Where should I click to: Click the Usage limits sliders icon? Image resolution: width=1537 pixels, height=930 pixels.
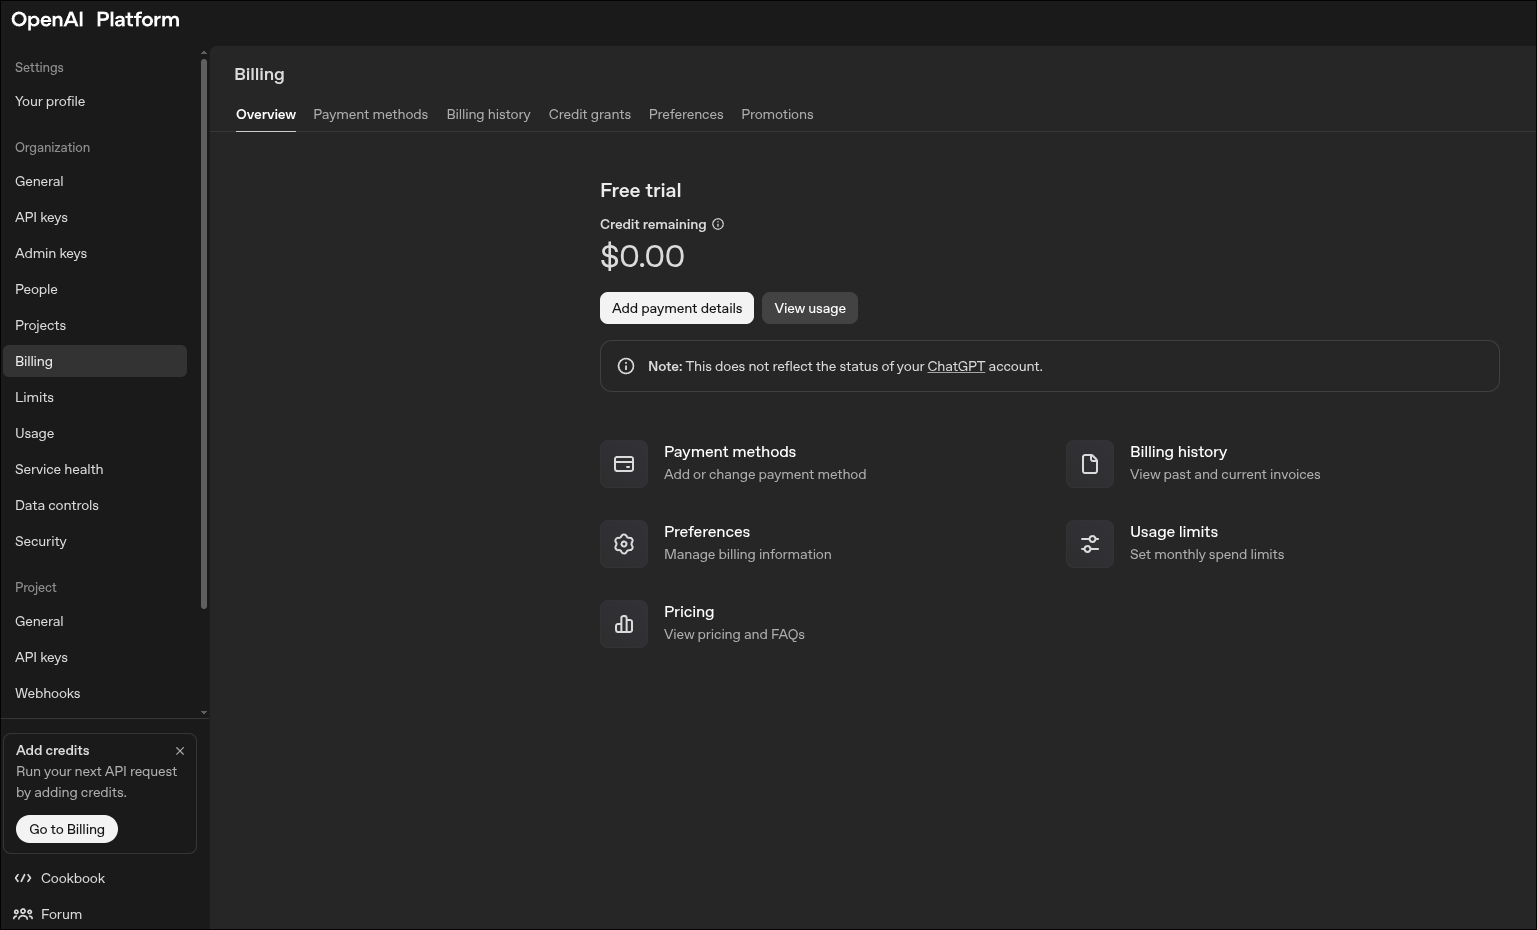click(x=1089, y=543)
